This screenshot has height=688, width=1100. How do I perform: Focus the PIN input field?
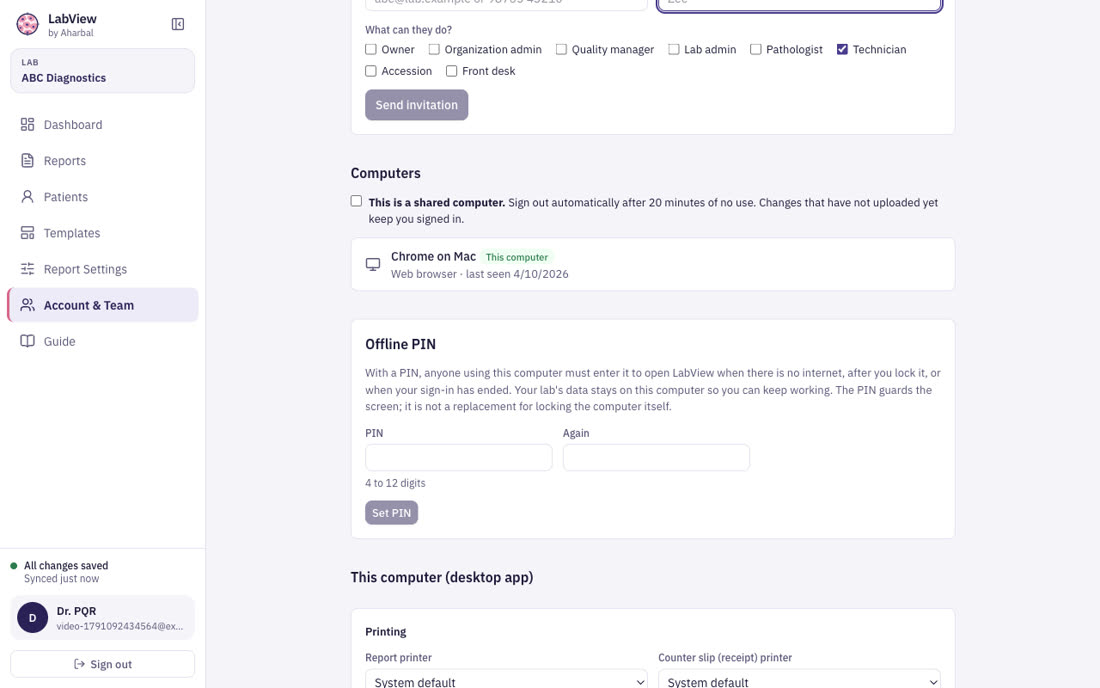(x=459, y=457)
